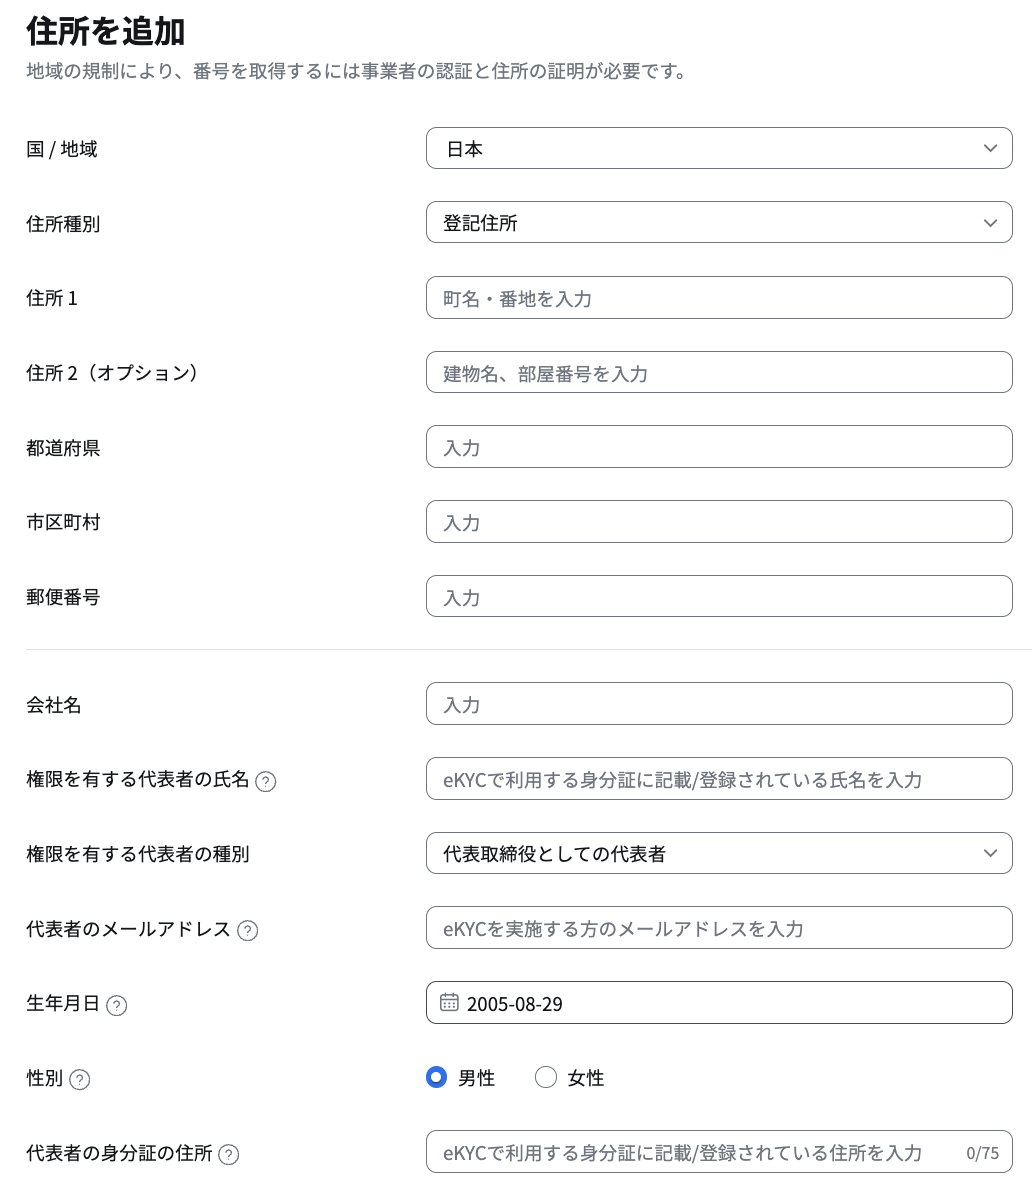1032x1194 pixels.
Task: Click help icon next to 代表者のメールアドレス
Action: pyautogui.click(x=248, y=931)
